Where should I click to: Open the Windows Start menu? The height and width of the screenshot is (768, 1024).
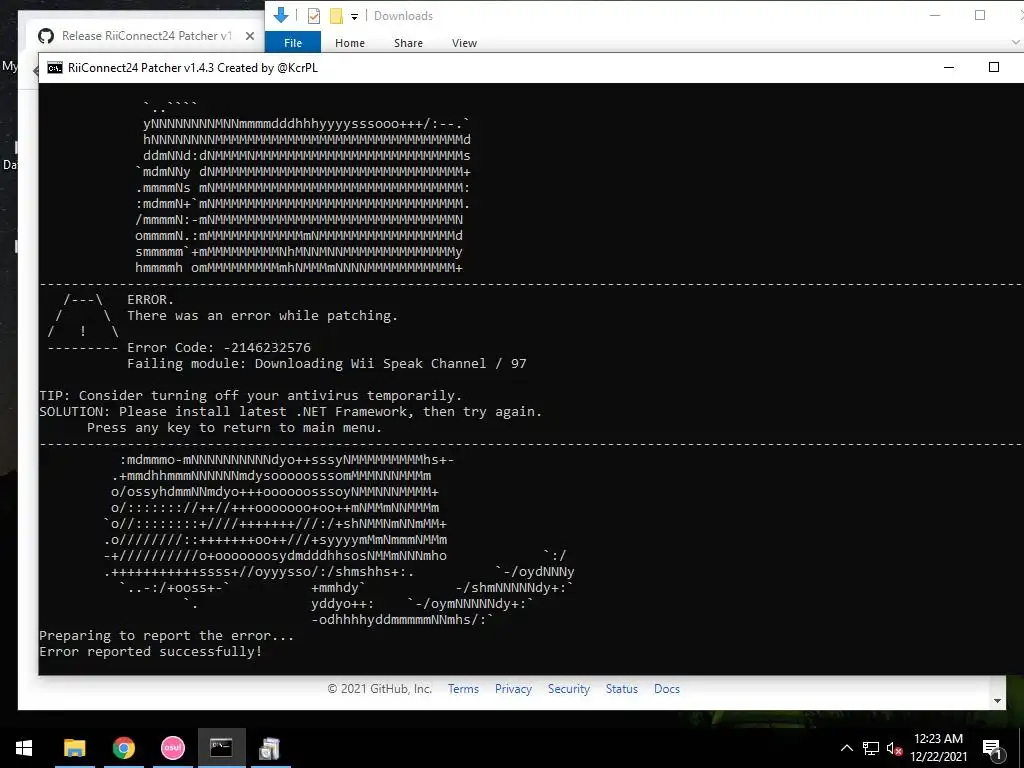tap(24, 748)
